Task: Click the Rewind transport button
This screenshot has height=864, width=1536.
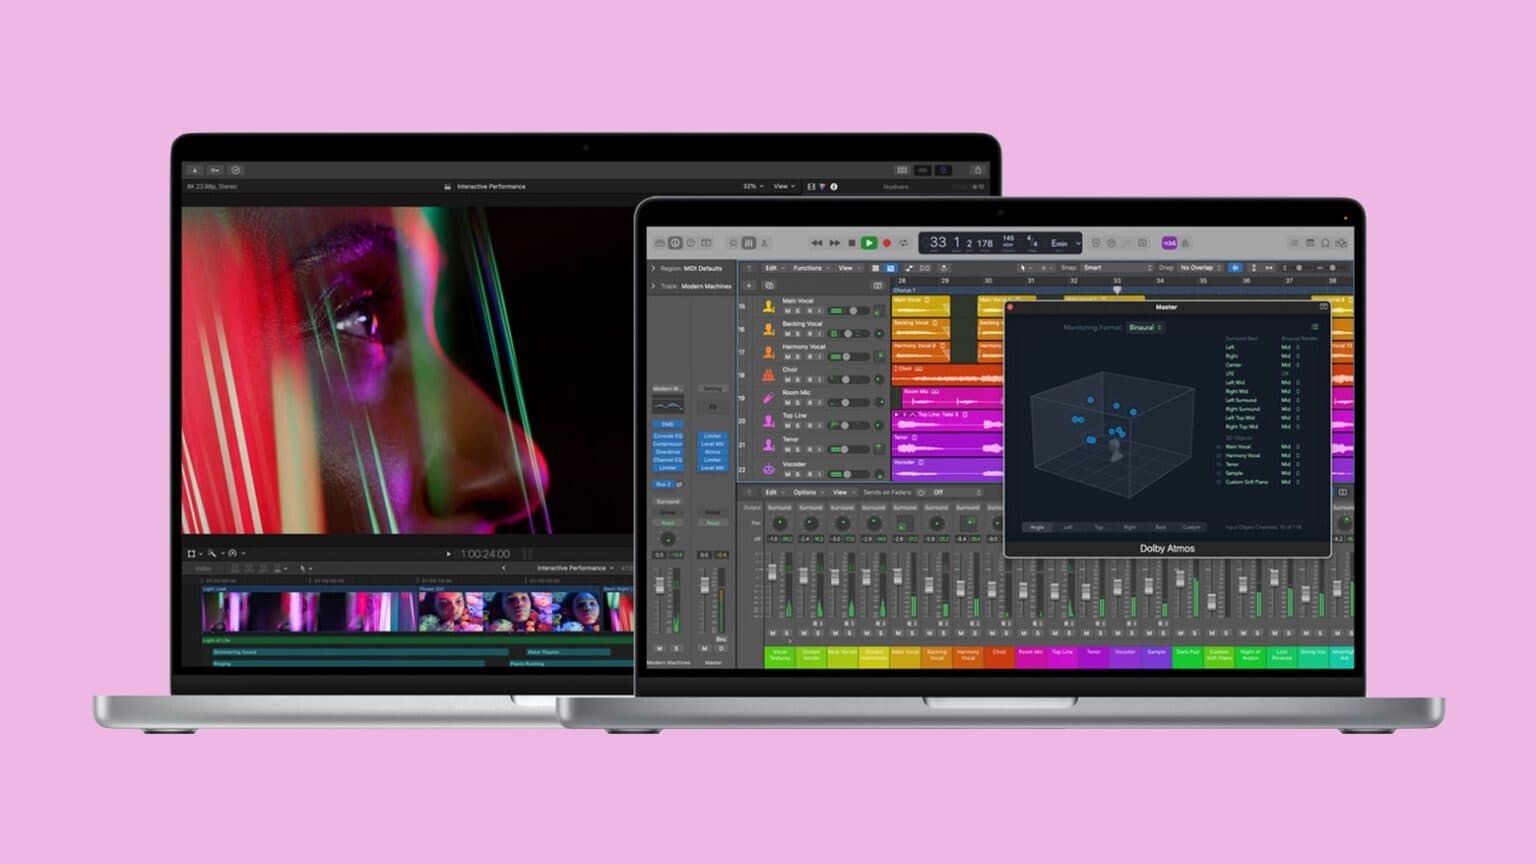Action: click(817, 243)
